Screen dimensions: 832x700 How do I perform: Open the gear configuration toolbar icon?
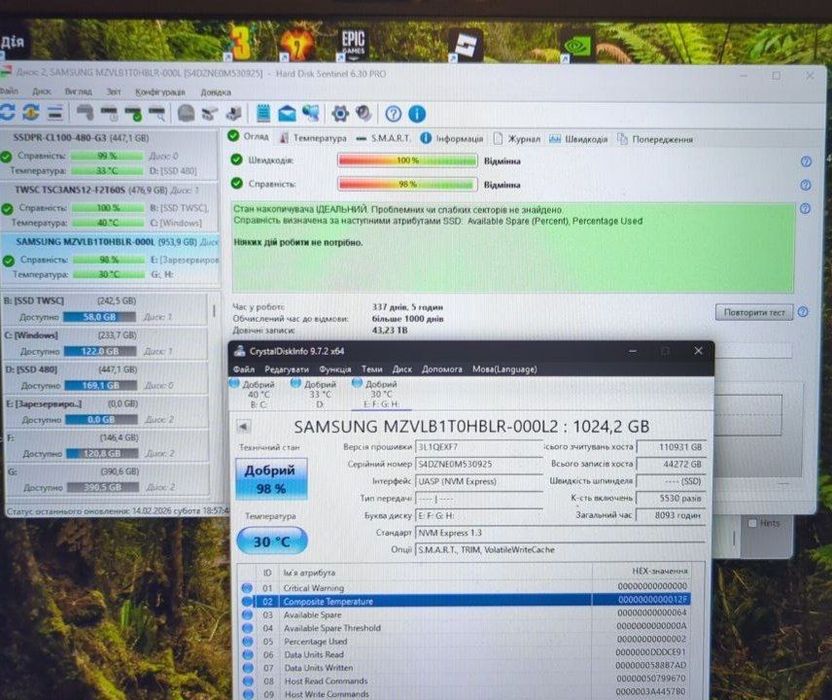[340, 114]
